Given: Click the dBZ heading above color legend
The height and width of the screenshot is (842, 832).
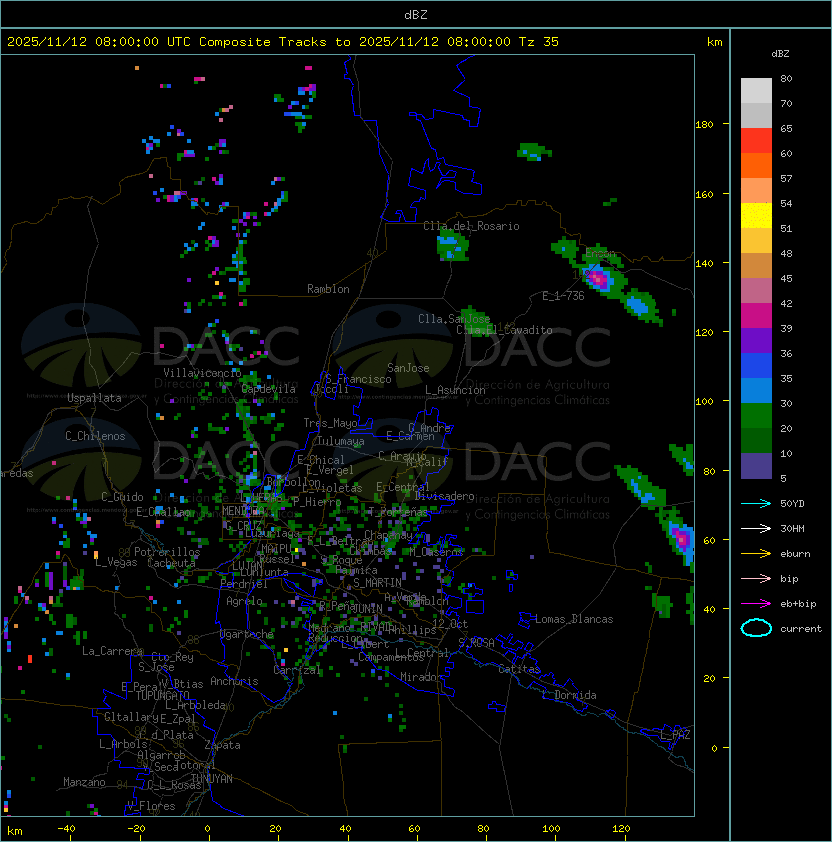Looking at the screenshot, I should (780, 54).
